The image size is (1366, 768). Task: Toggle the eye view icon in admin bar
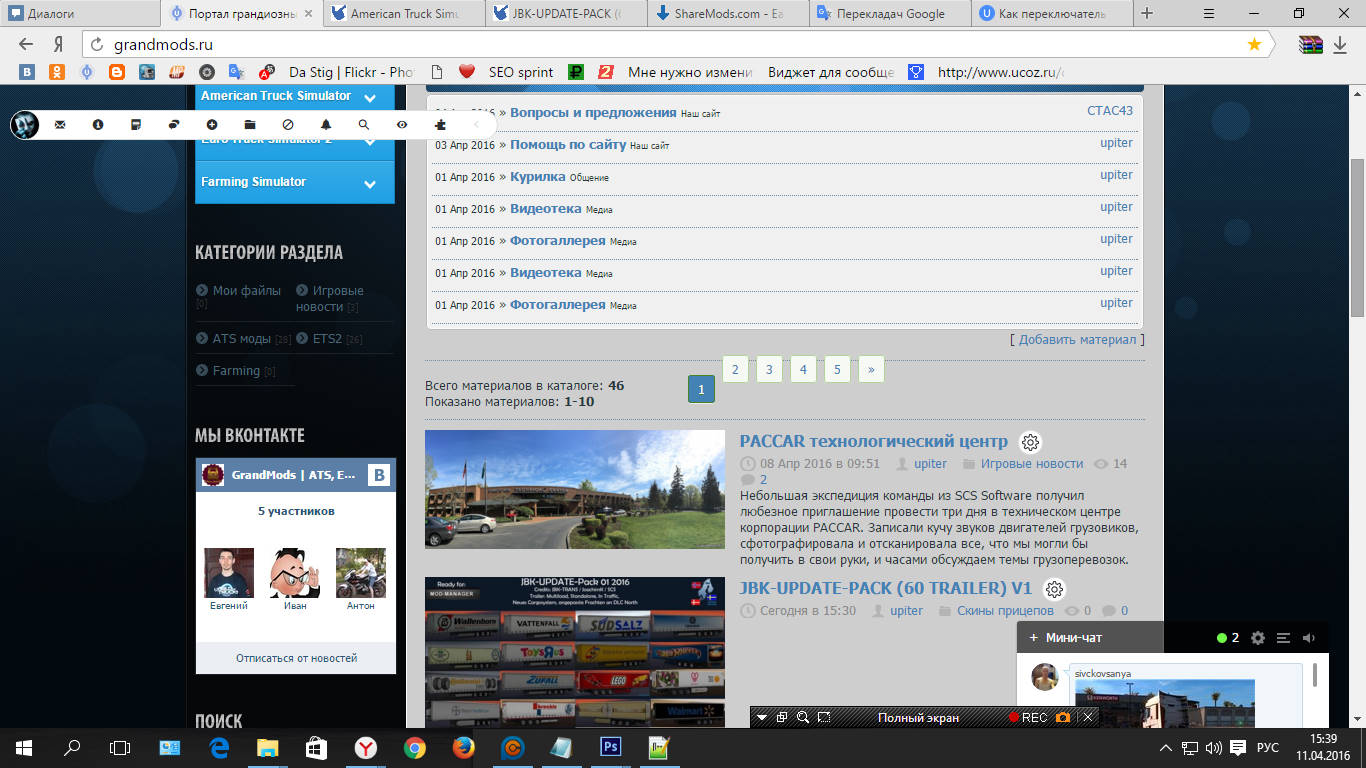tap(402, 125)
